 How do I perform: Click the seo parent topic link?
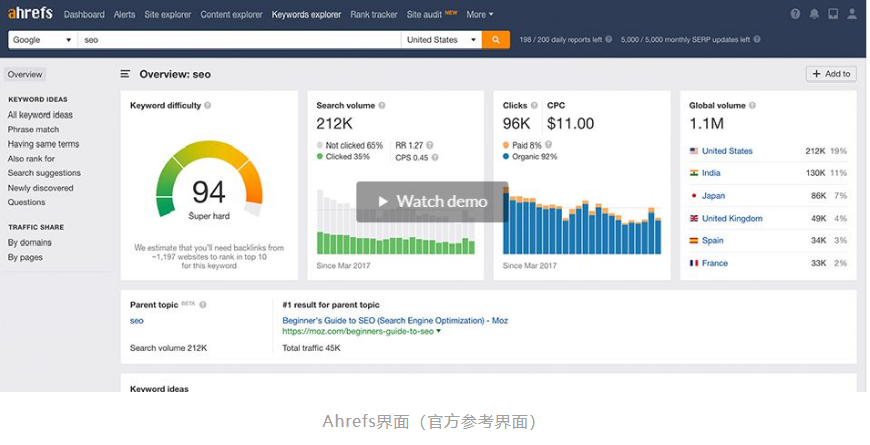coord(136,321)
